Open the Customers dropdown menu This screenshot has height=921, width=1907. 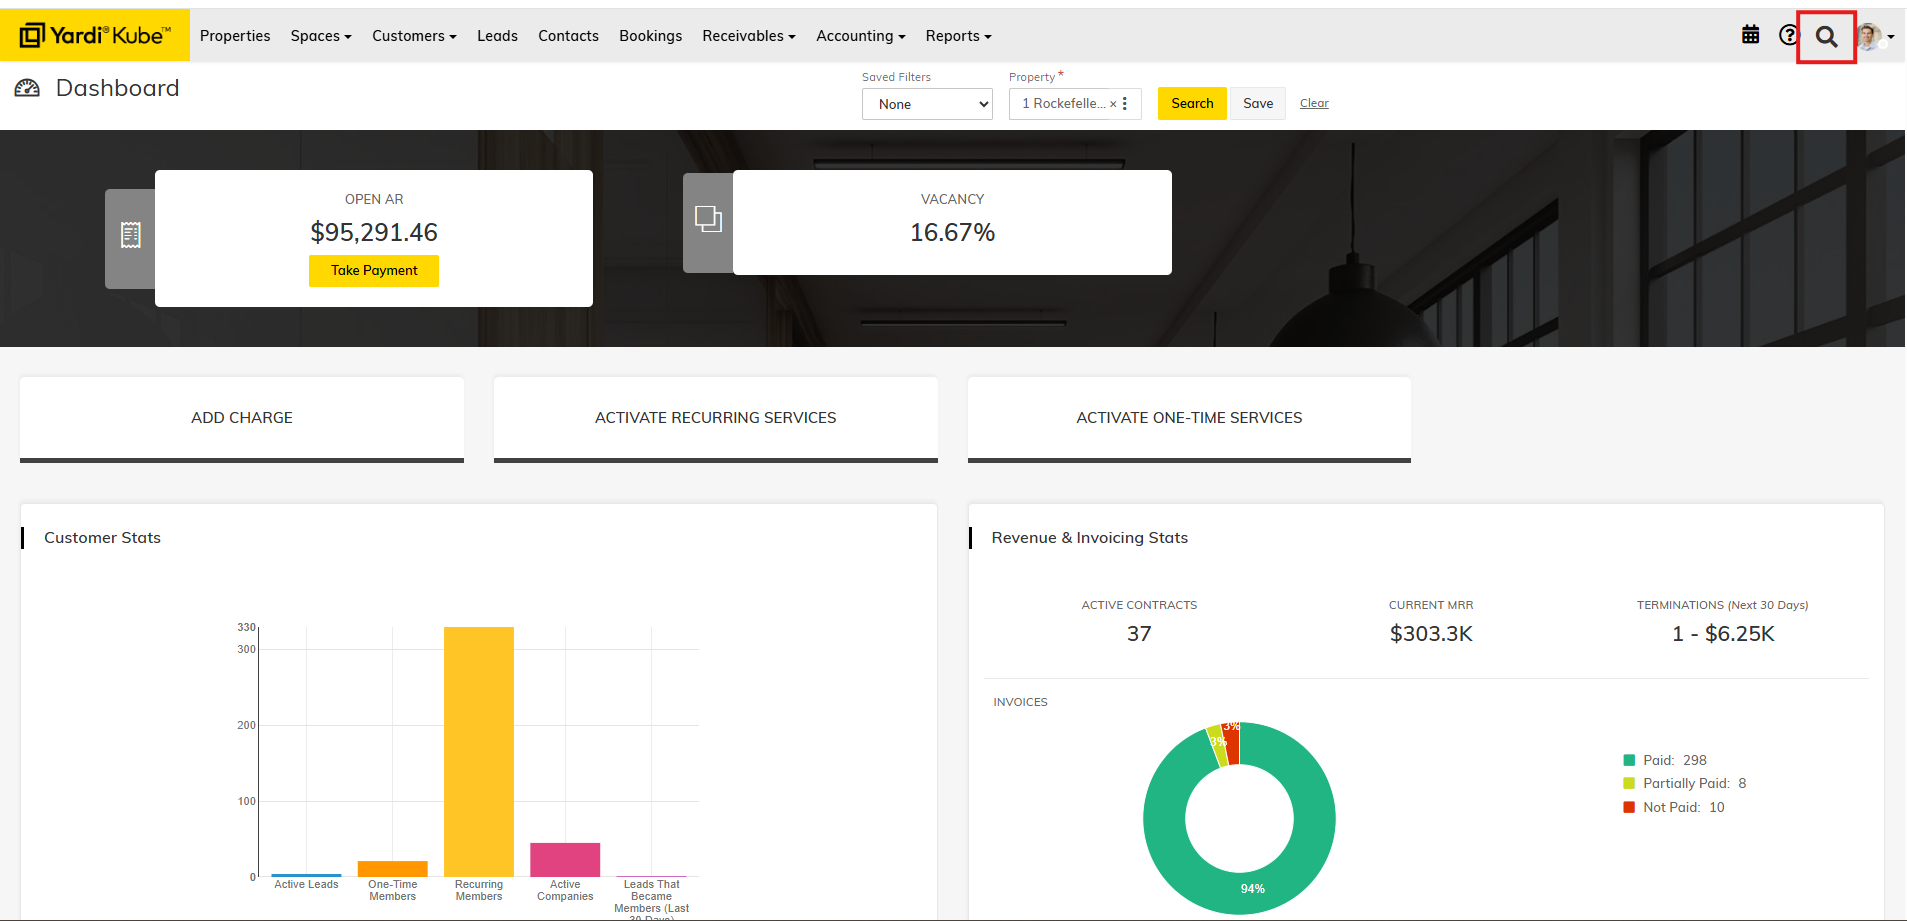(414, 36)
